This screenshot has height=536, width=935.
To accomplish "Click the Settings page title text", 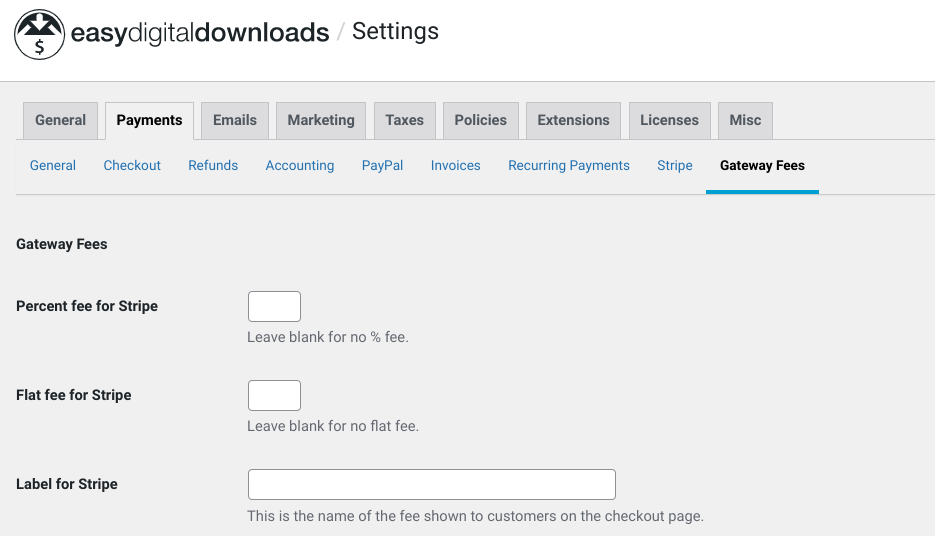I will click(x=395, y=32).
